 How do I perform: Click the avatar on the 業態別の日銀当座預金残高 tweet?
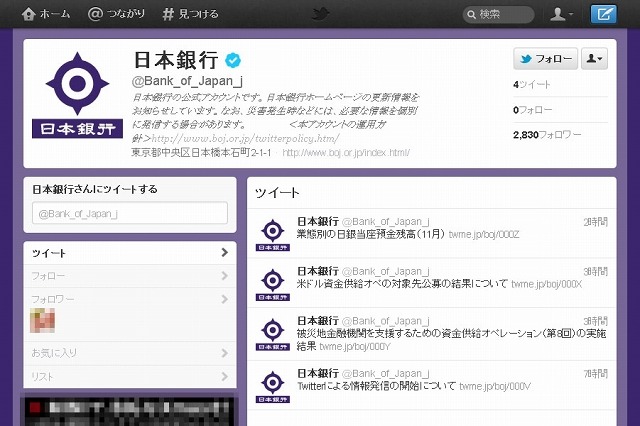273,234
